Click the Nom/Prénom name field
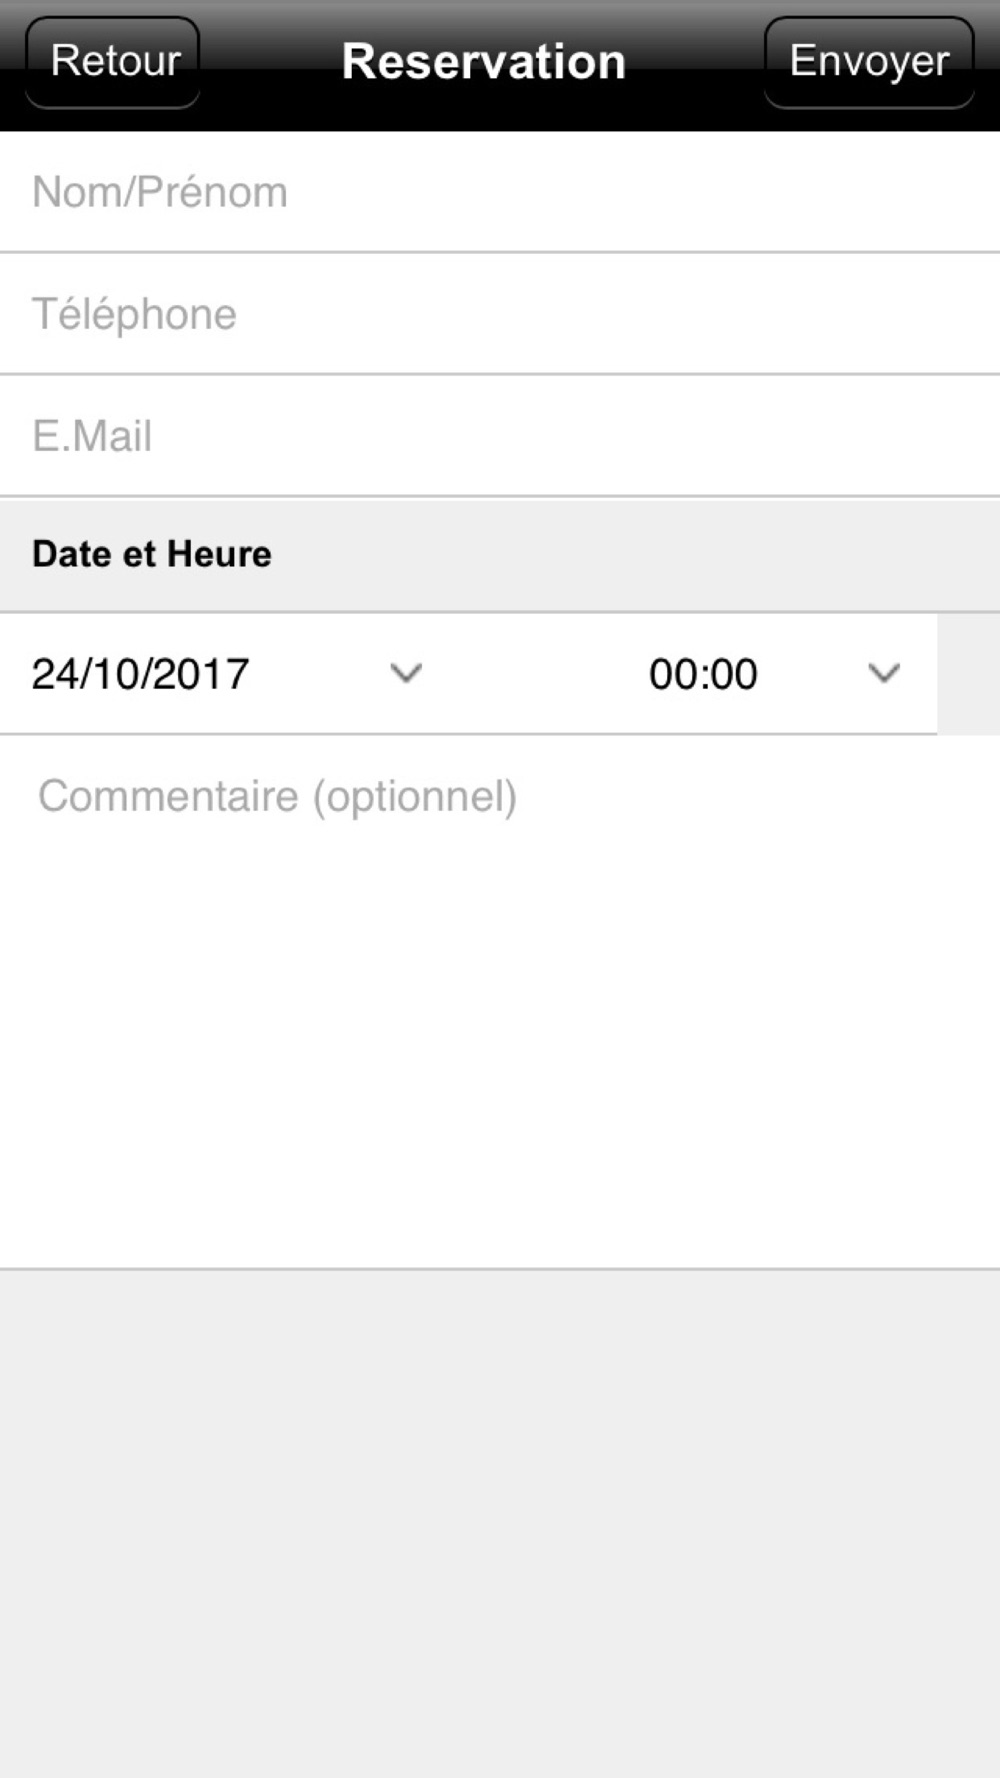The width and height of the screenshot is (1000, 1778). (x=500, y=192)
